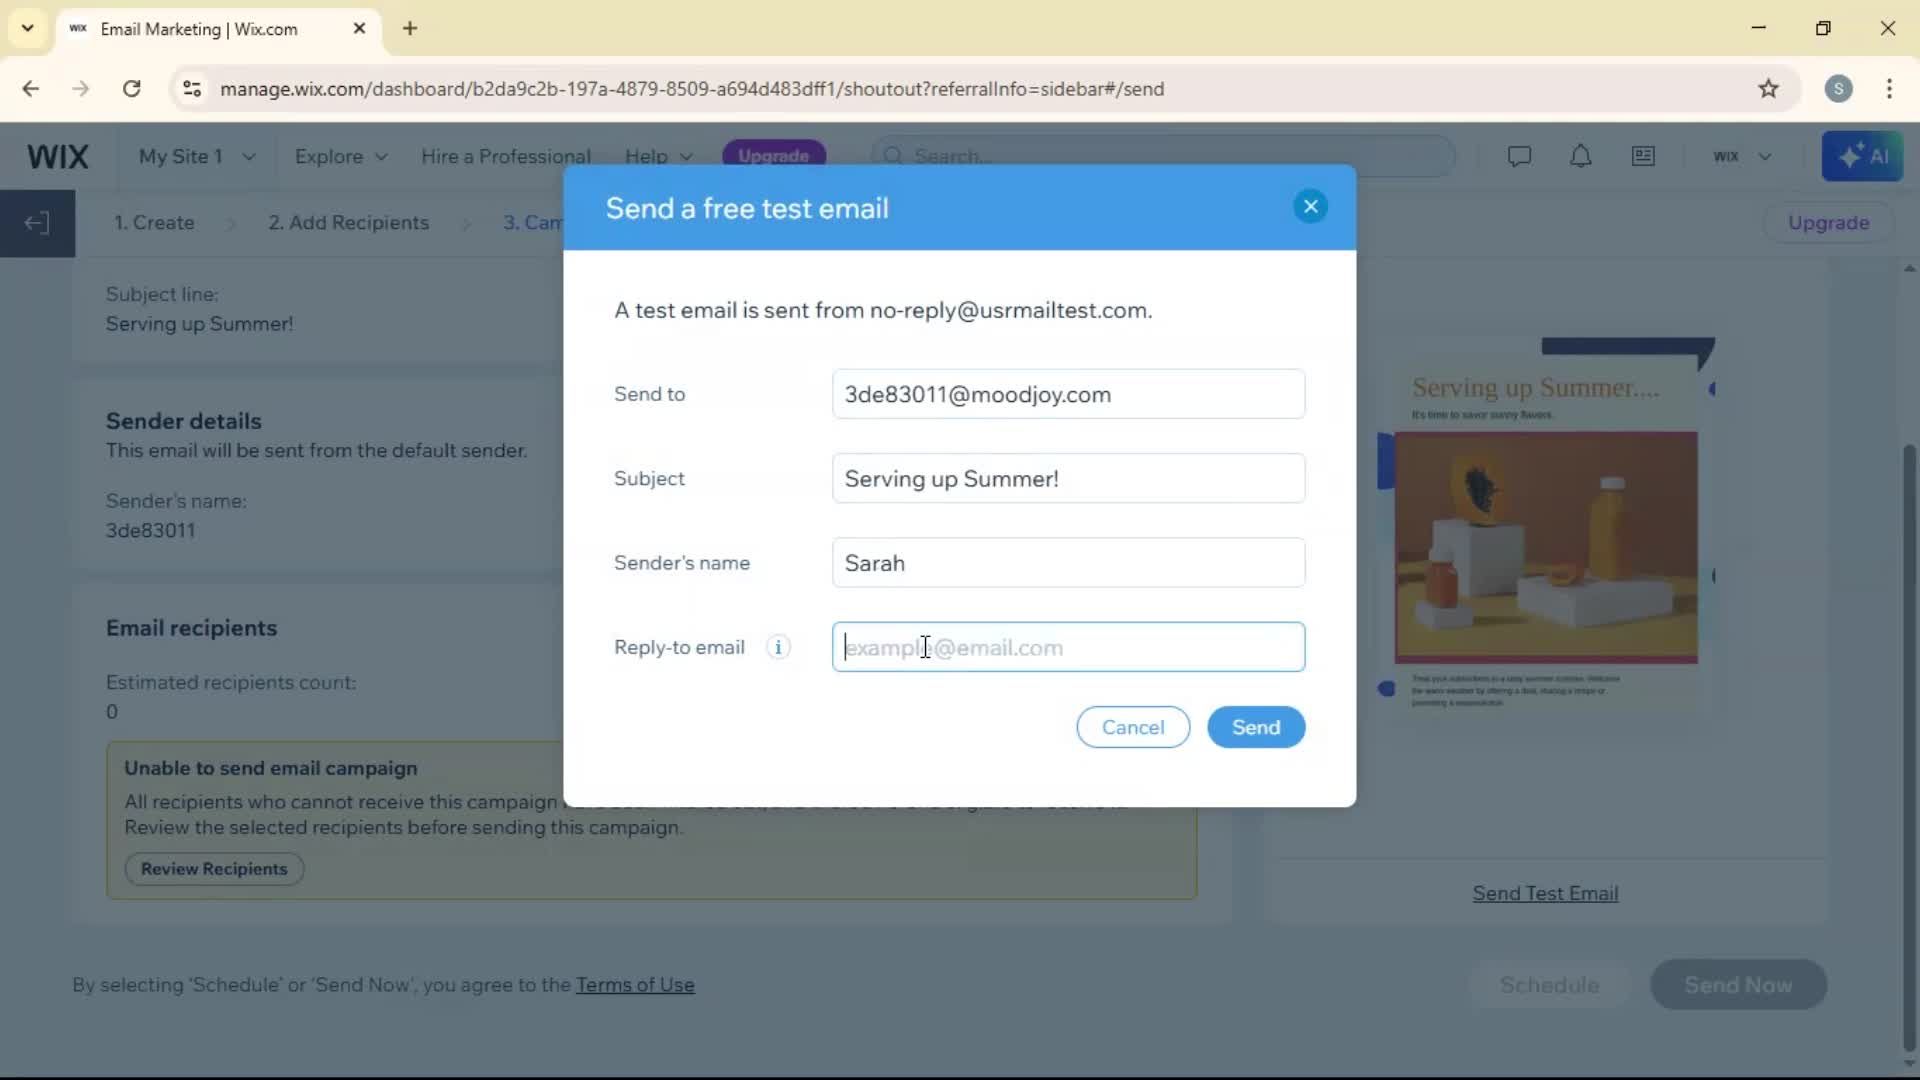Screen dimensions: 1920x1080
Task: Open the Terms of Use link
Action: (635, 985)
